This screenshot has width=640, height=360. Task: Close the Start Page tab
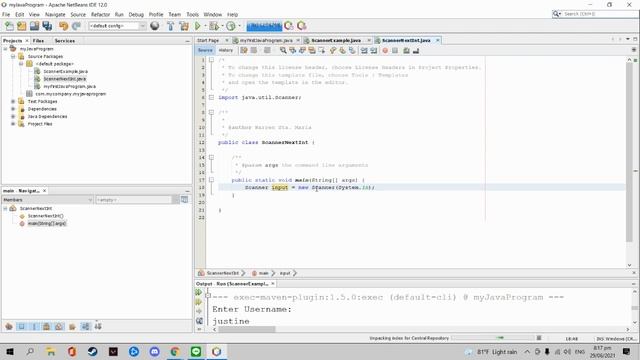click(x=227, y=40)
